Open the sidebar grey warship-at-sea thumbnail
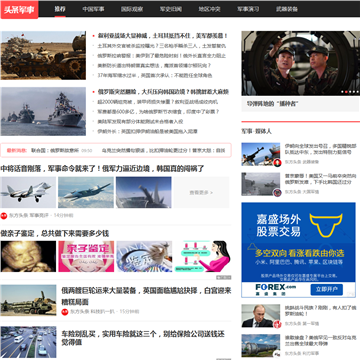360x360 pixels. click(261, 184)
